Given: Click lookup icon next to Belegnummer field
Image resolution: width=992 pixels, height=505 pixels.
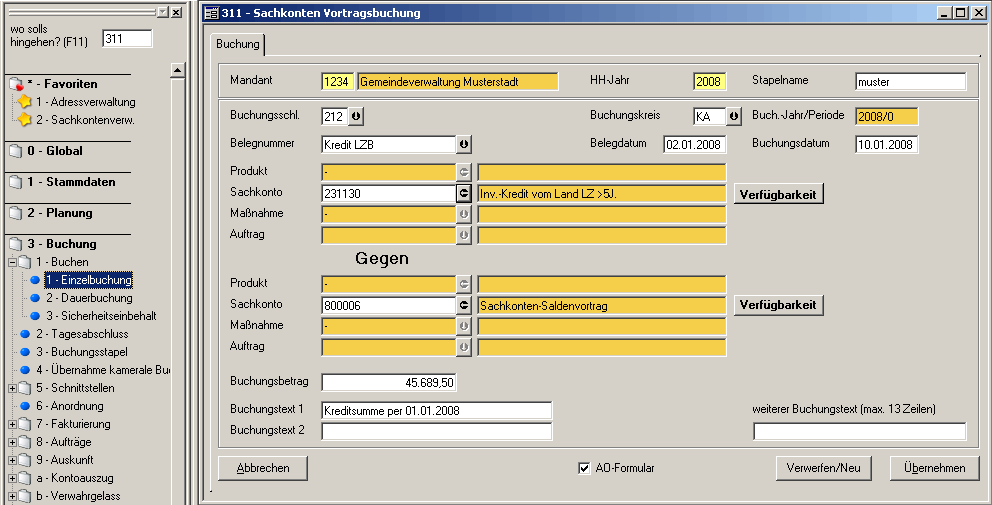Looking at the screenshot, I should 463,144.
